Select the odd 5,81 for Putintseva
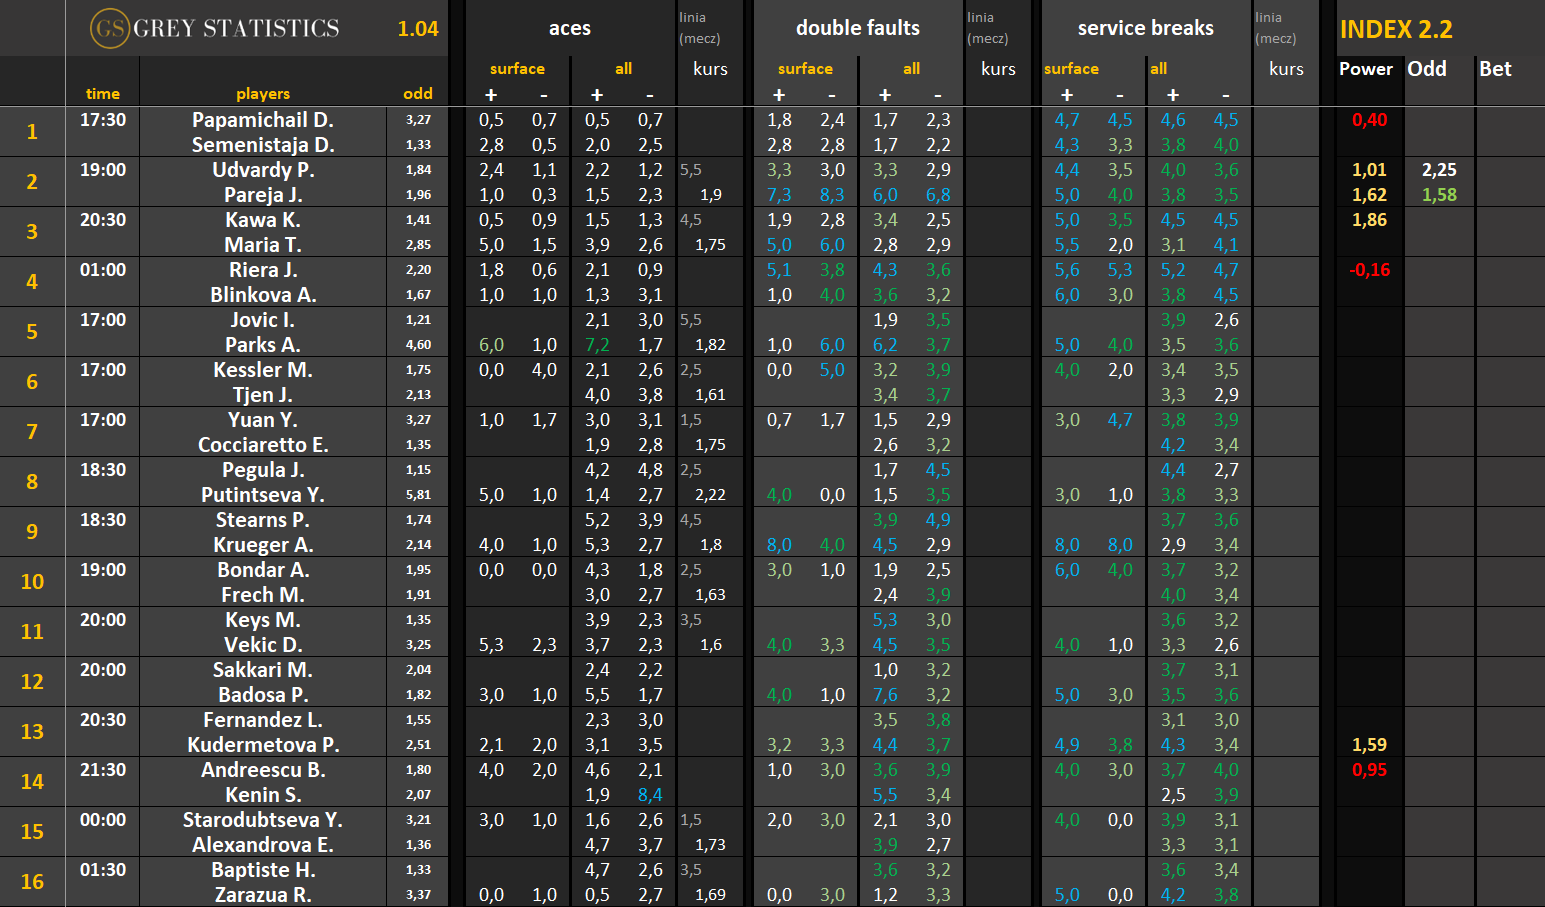The height and width of the screenshot is (907, 1545). click(x=418, y=495)
